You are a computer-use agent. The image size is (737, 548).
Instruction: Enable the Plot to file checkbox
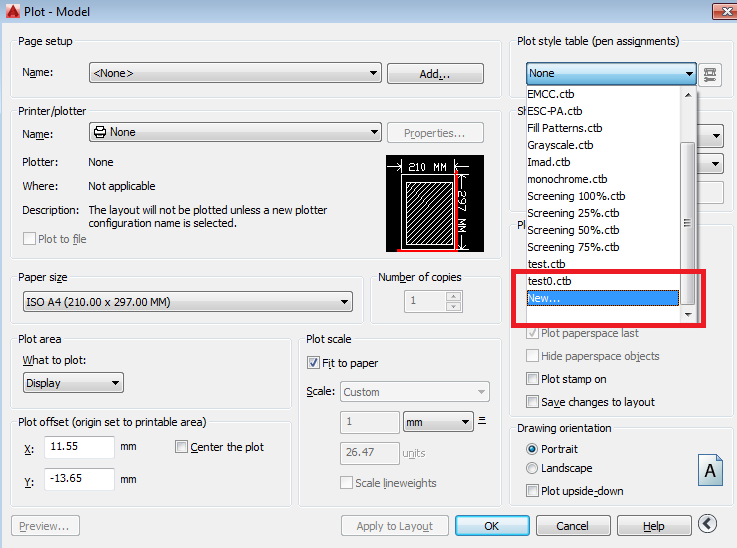[x=29, y=239]
